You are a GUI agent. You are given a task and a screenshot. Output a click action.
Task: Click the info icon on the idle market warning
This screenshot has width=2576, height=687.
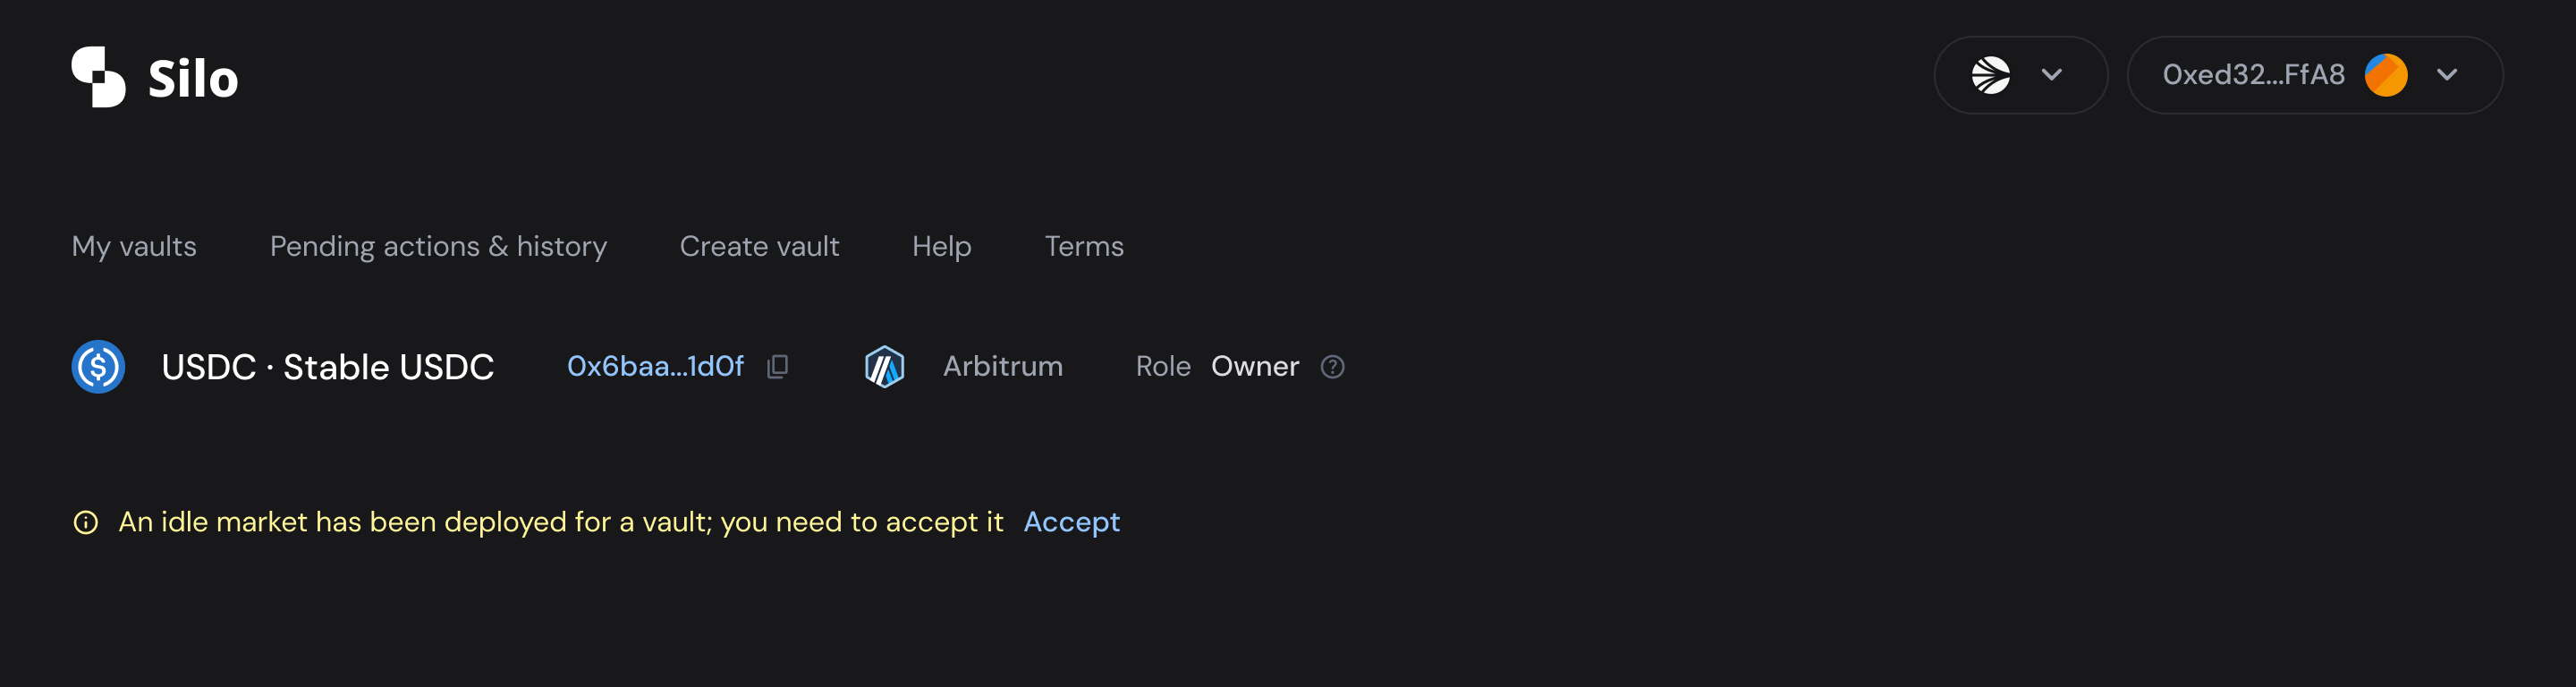(x=85, y=522)
